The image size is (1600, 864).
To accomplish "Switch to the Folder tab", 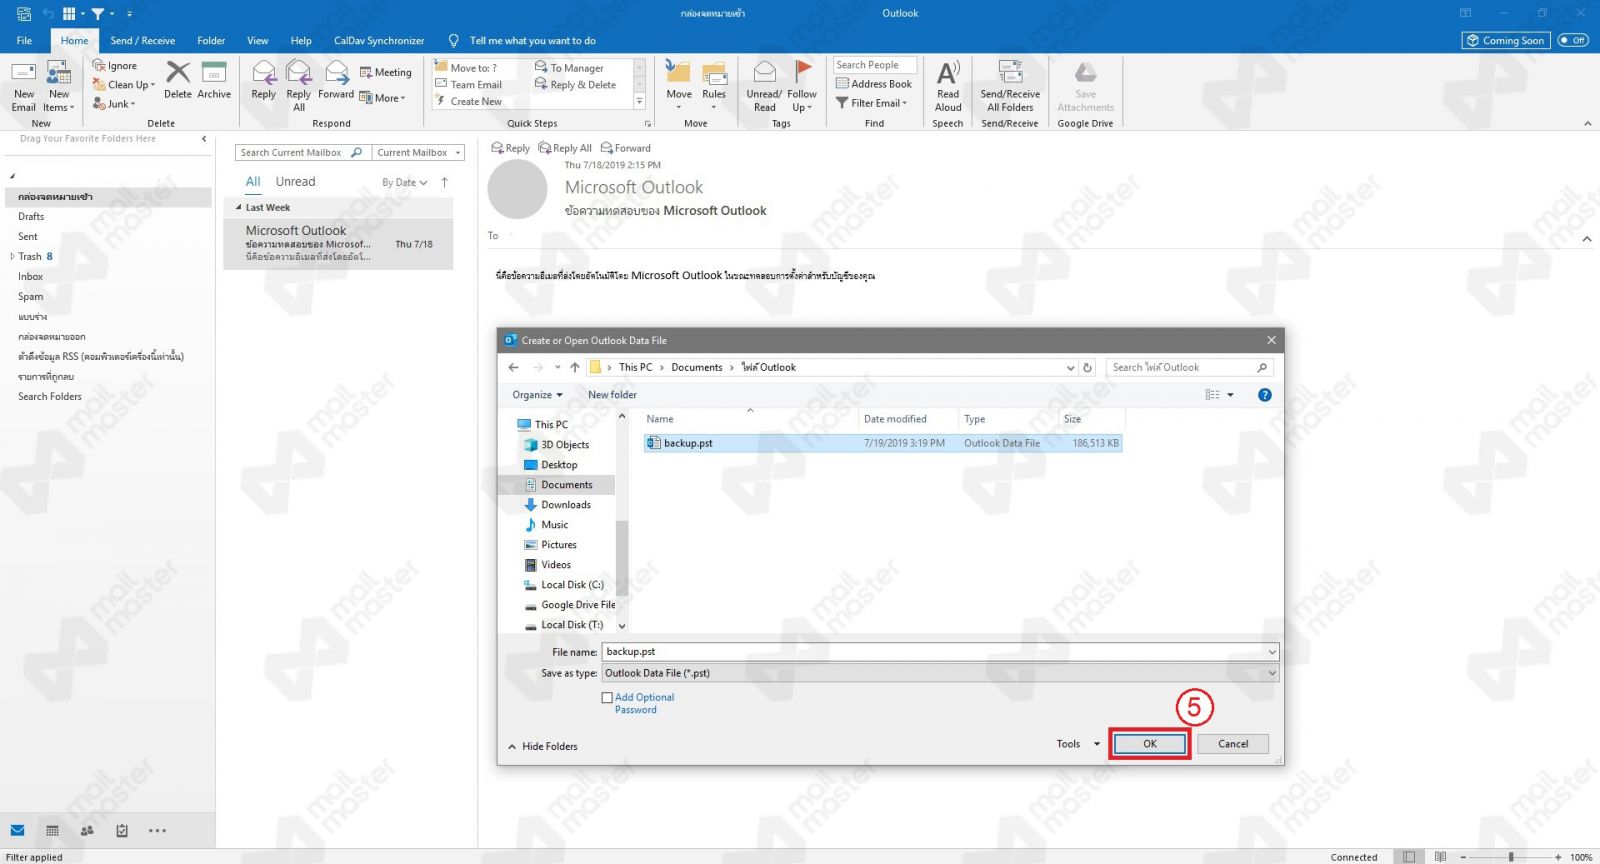I will 211,41.
